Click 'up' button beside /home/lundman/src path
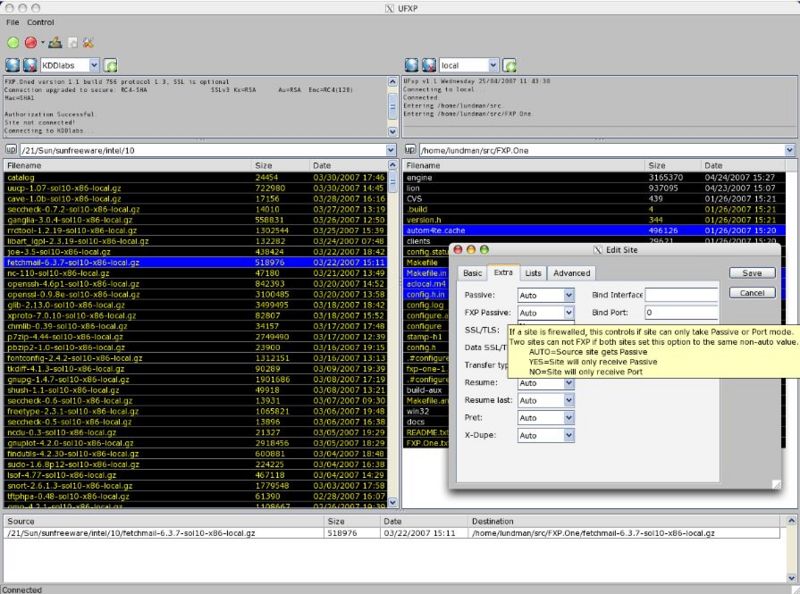800x594 pixels. coord(410,150)
